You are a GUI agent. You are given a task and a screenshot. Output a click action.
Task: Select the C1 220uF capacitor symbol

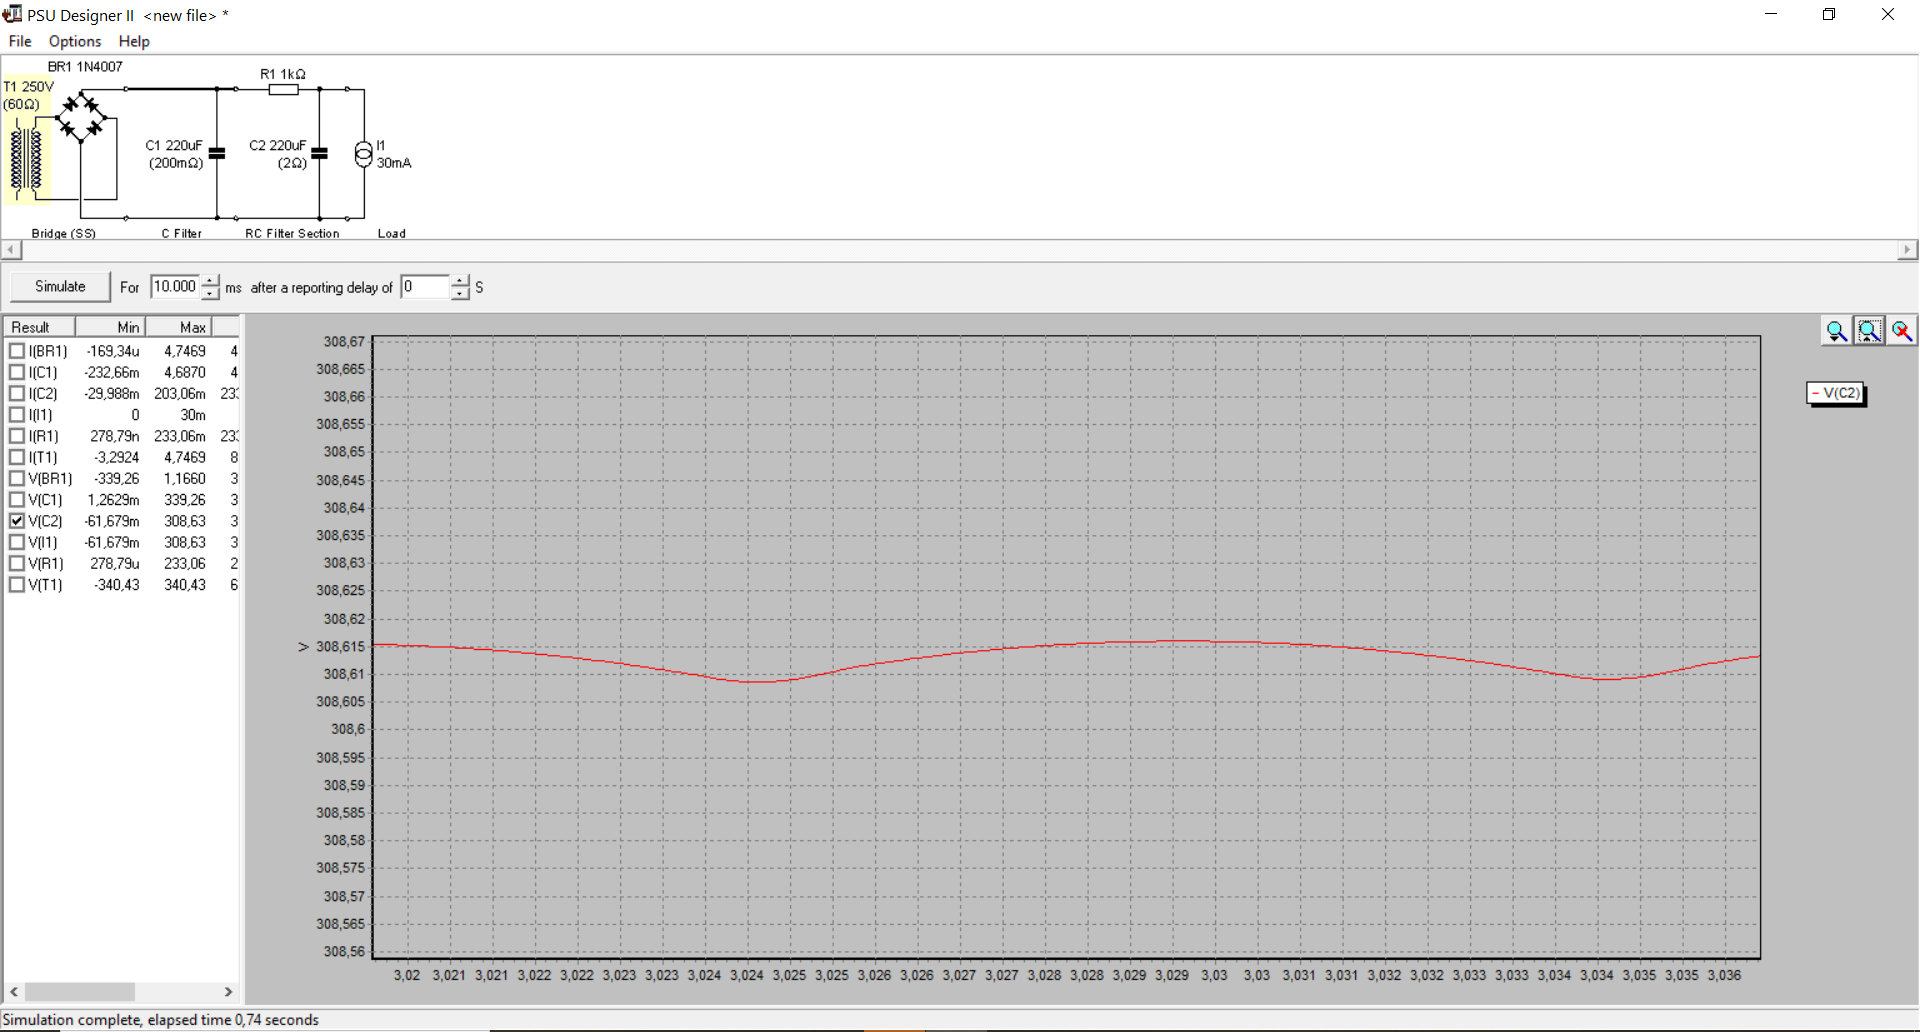pyautogui.click(x=217, y=153)
